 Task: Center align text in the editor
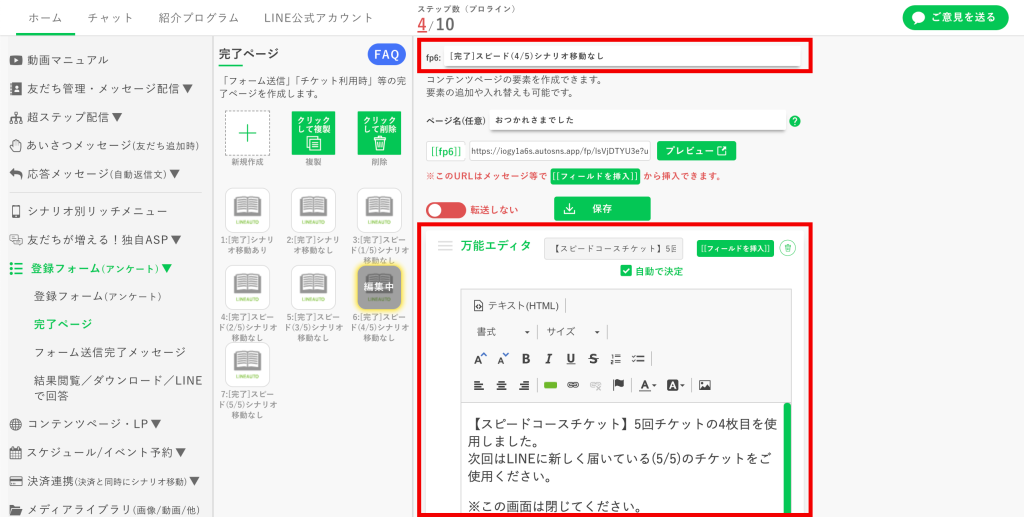coord(502,385)
